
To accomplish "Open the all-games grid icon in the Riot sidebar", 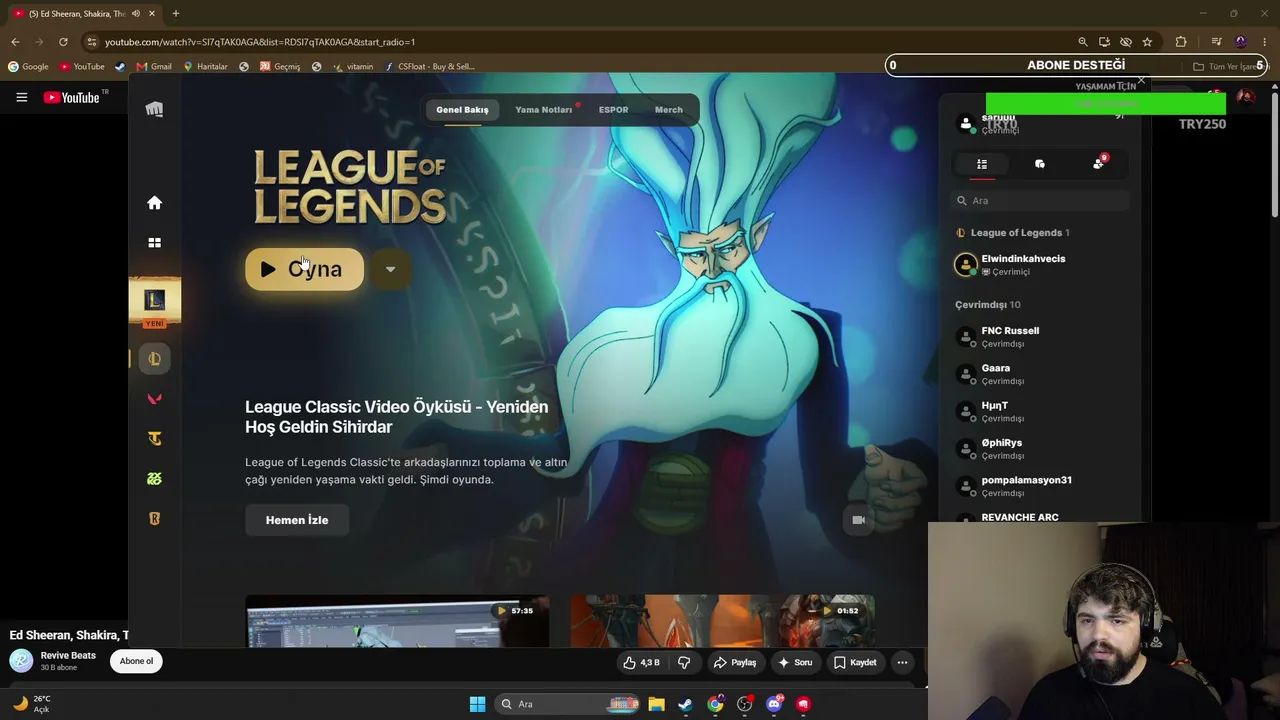I will coord(154,243).
